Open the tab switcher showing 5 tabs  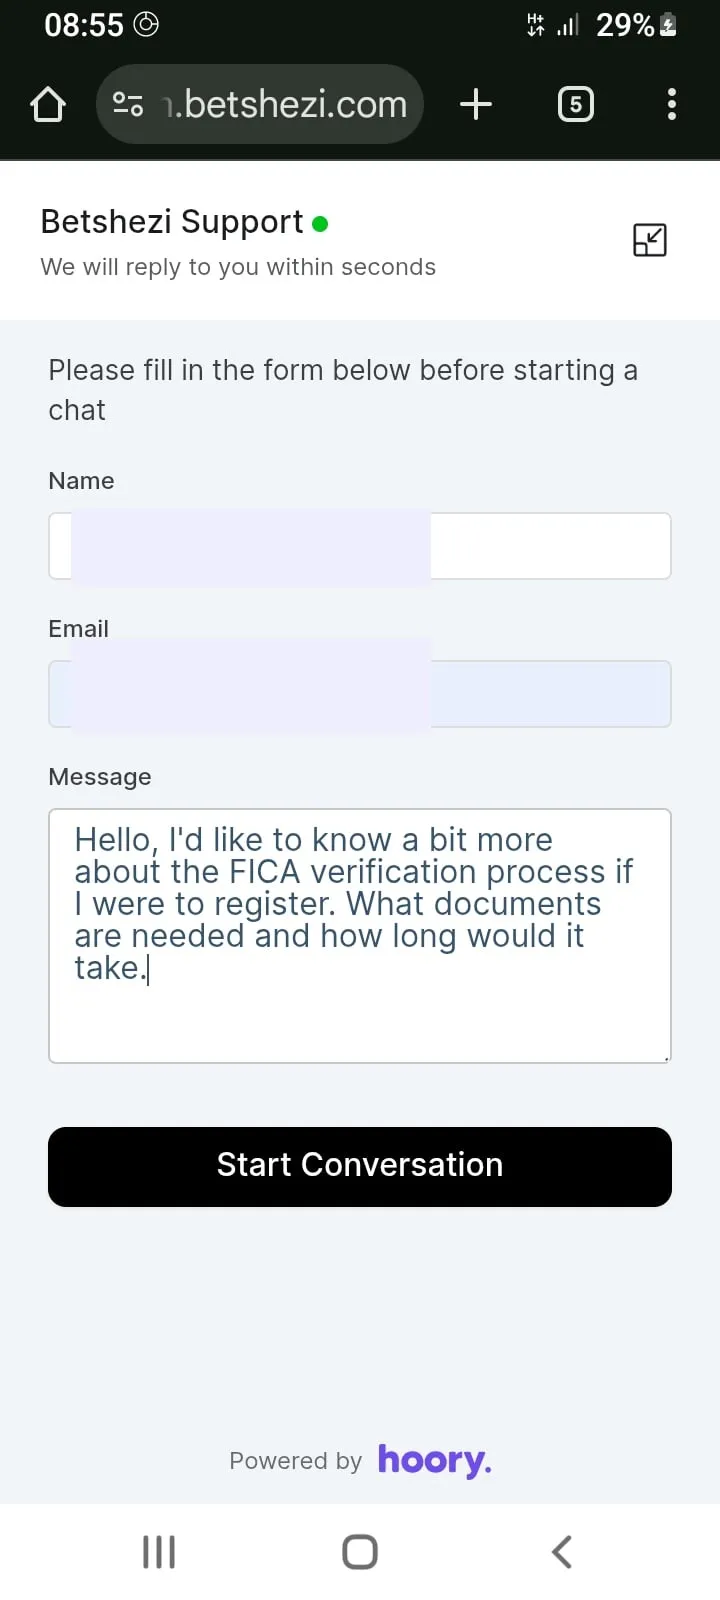coord(576,103)
